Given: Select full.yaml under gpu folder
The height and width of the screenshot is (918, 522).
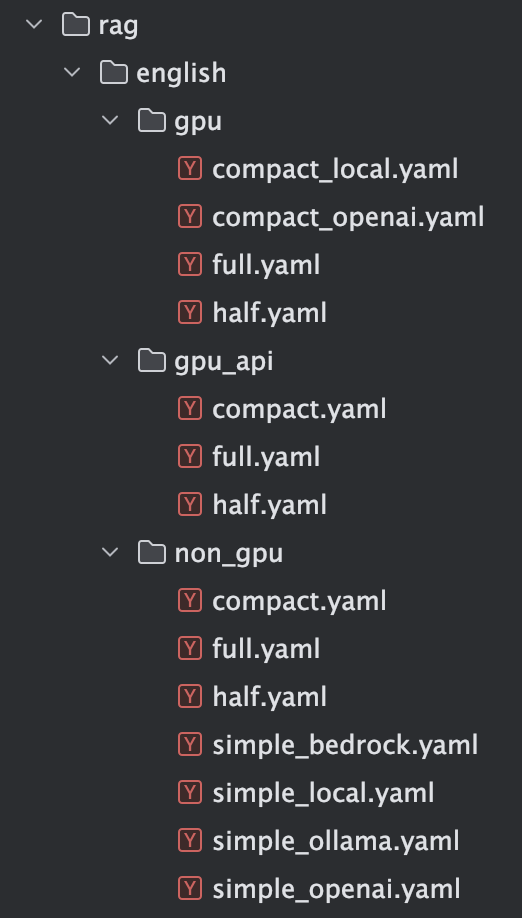Looking at the screenshot, I should [266, 266].
